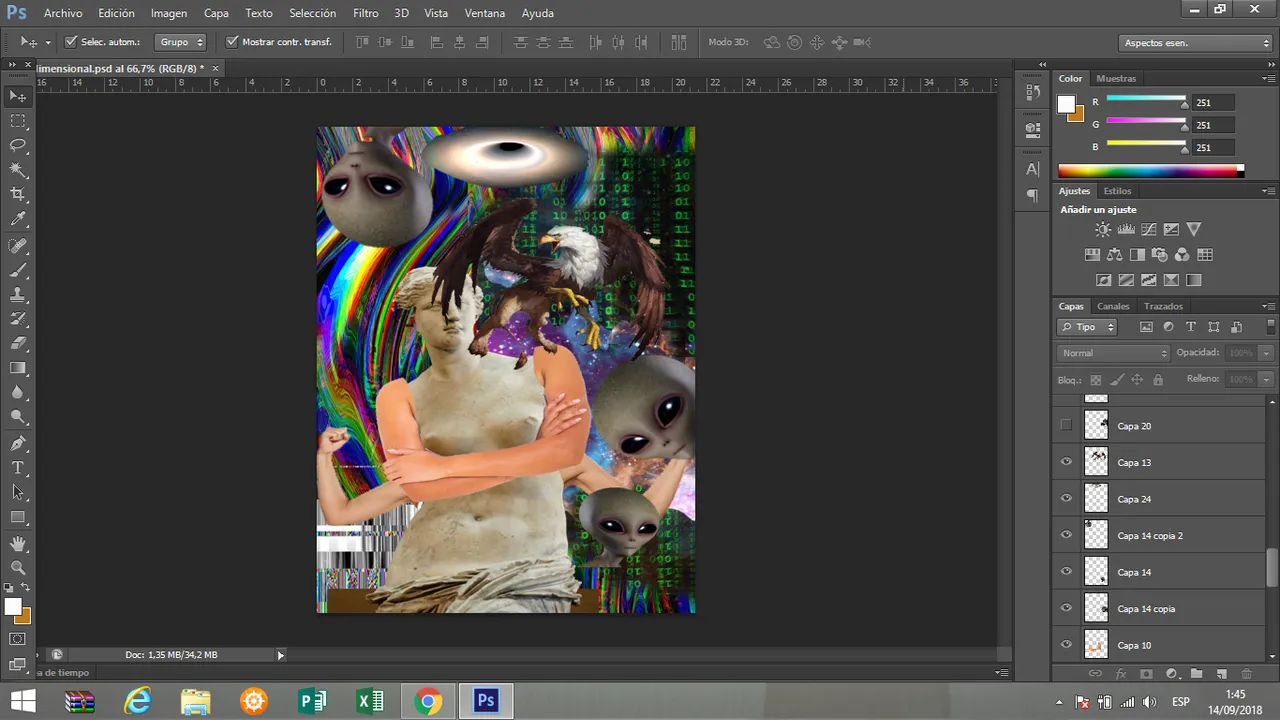Open the Ventana menu
1280x720 pixels.
[x=485, y=13]
